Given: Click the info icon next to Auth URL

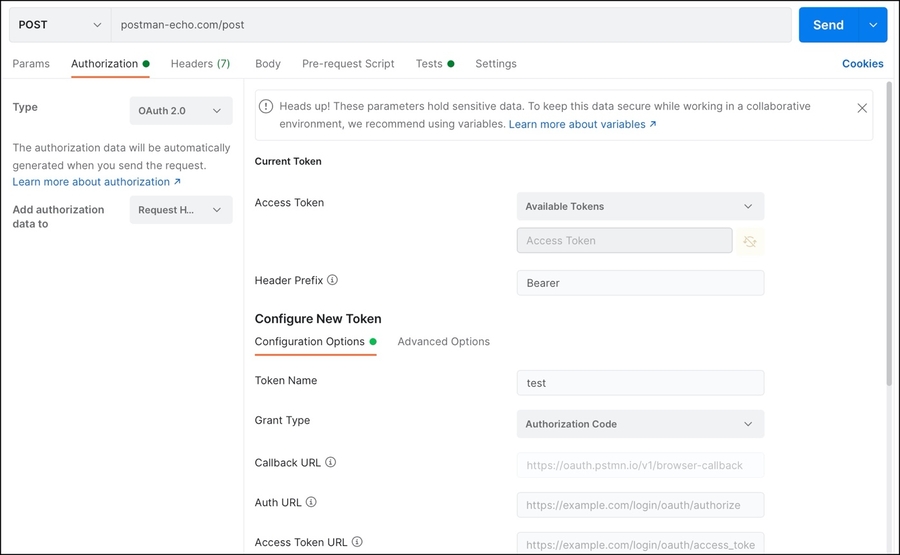Looking at the screenshot, I should (x=311, y=503).
